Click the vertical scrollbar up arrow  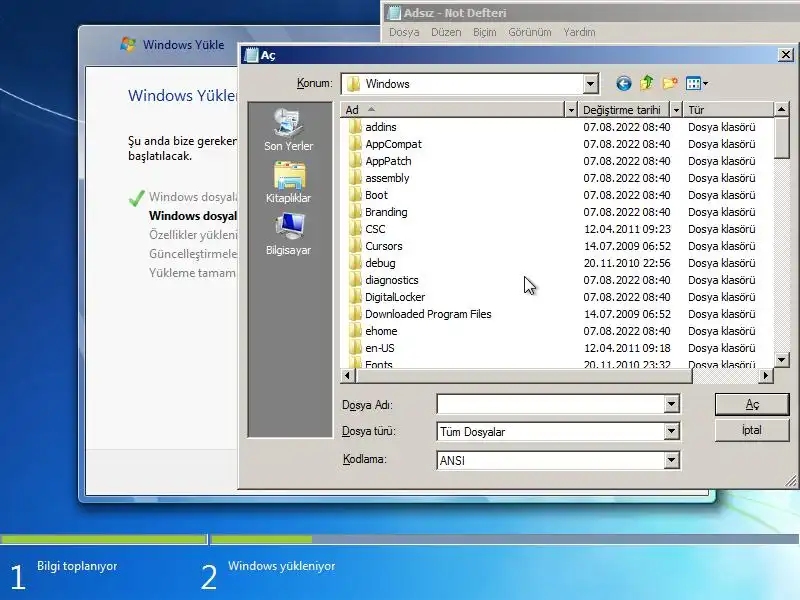coord(781,109)
